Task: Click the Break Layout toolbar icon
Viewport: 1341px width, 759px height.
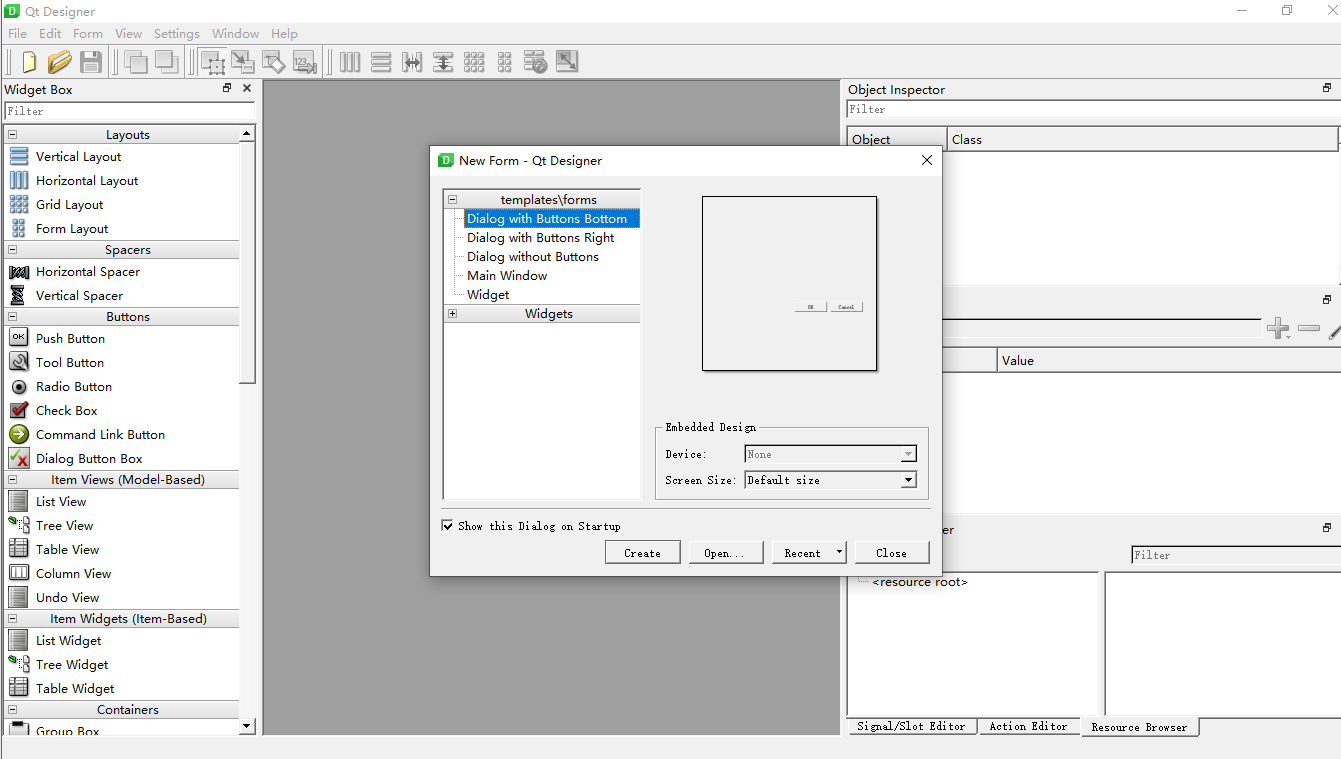Action: [x=536, y=61]
